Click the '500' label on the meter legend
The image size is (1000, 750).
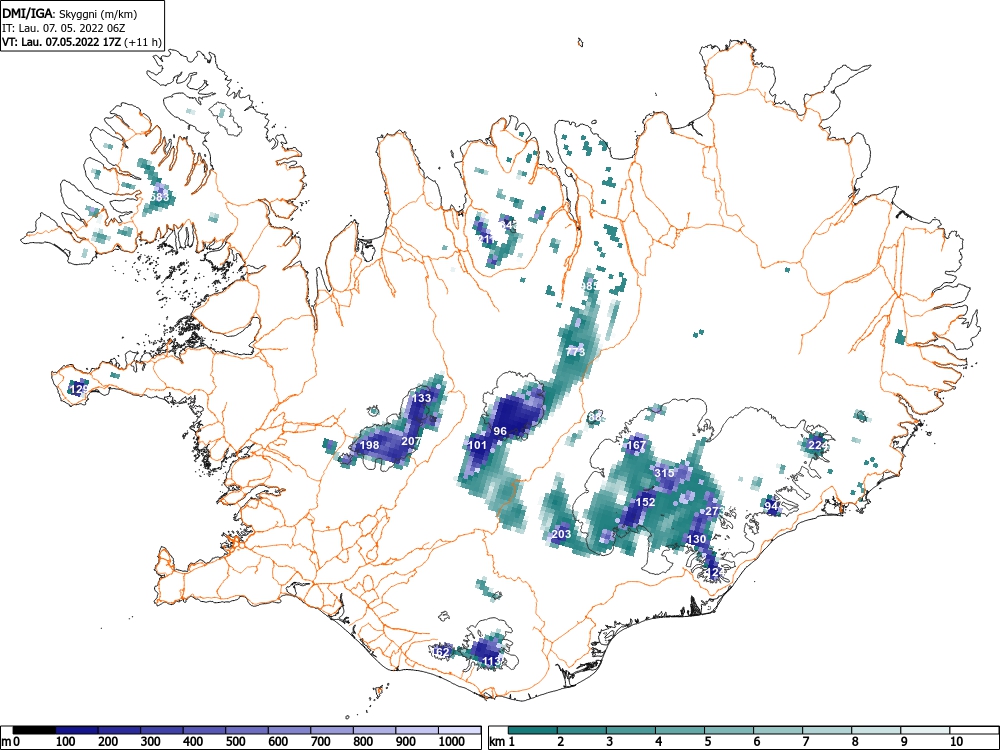coord(236,742)
